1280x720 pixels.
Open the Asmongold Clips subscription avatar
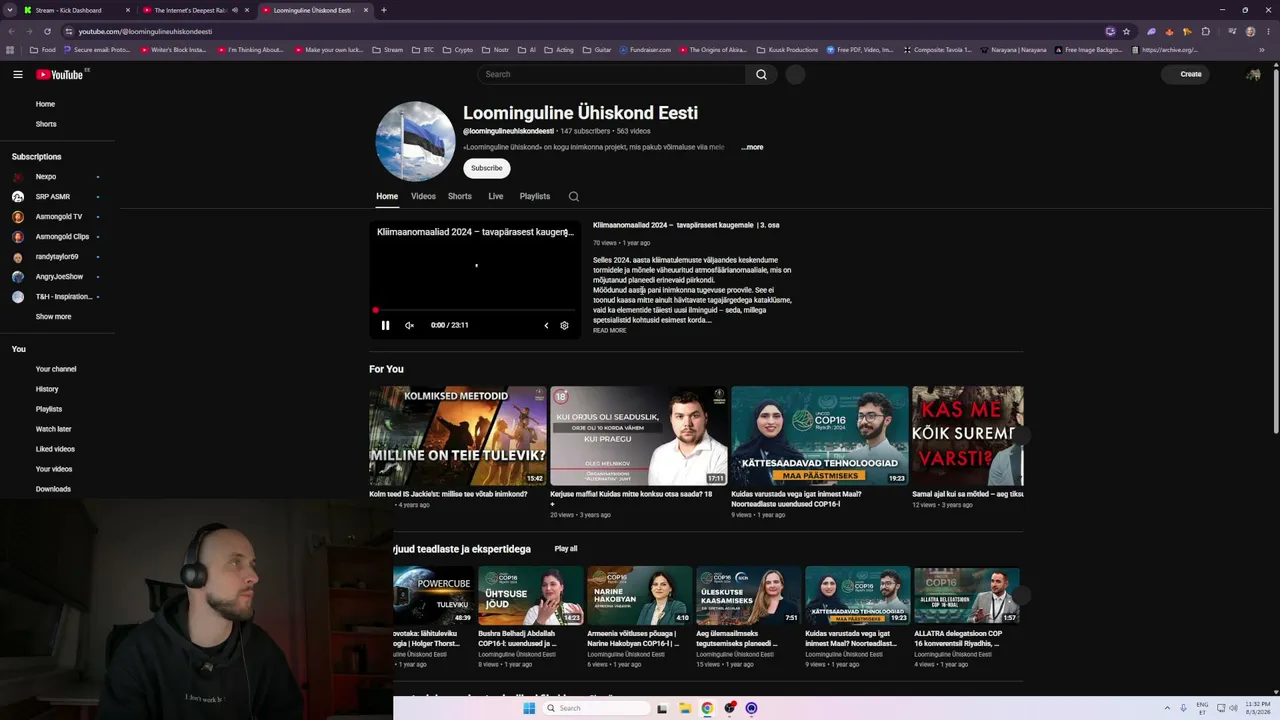click(18, 237)
